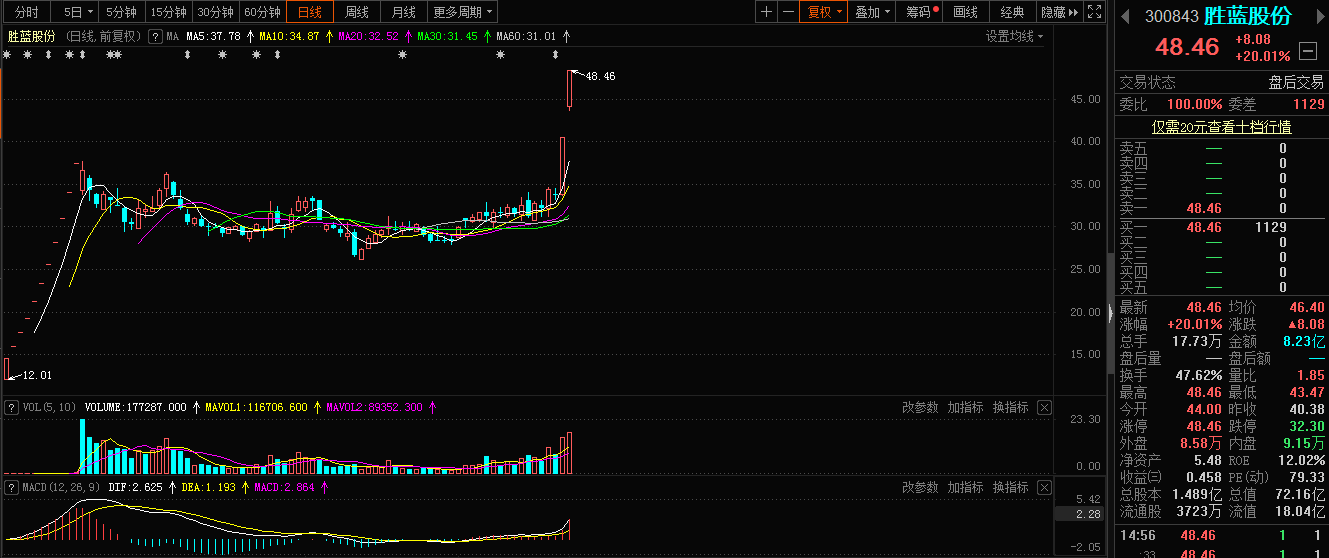
Task: Select the 日线 daily chart tab
Action: point(310,12)
